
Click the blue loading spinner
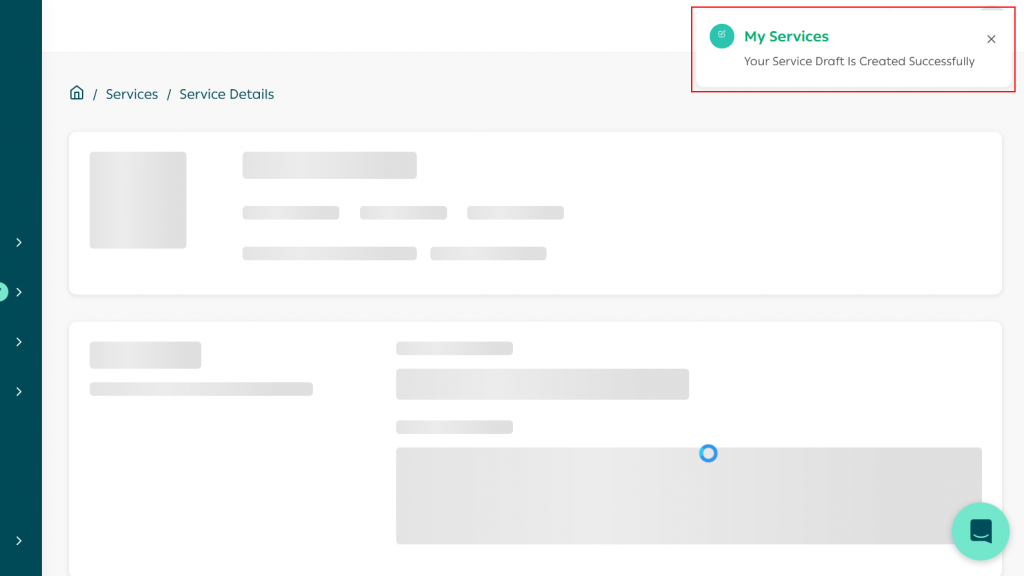point(708,453)
